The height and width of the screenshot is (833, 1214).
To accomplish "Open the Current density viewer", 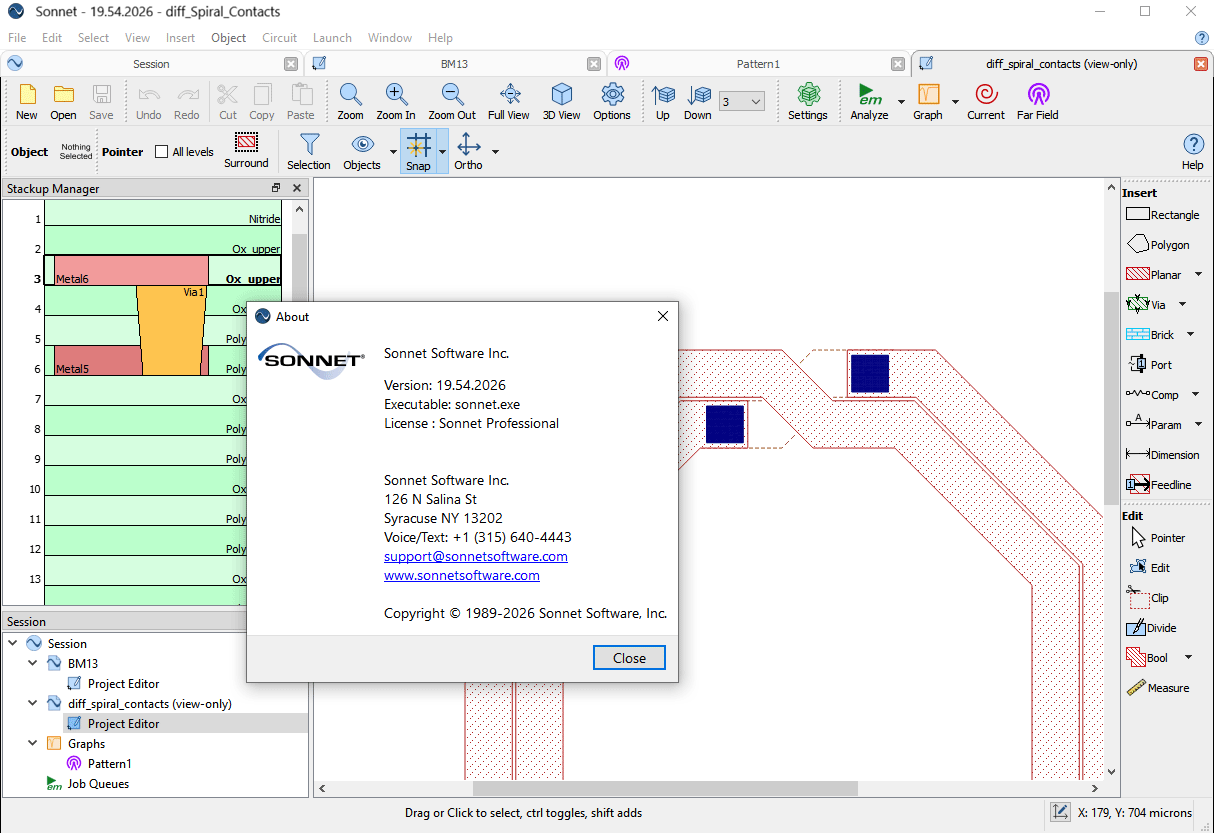I will click(986, 102).
